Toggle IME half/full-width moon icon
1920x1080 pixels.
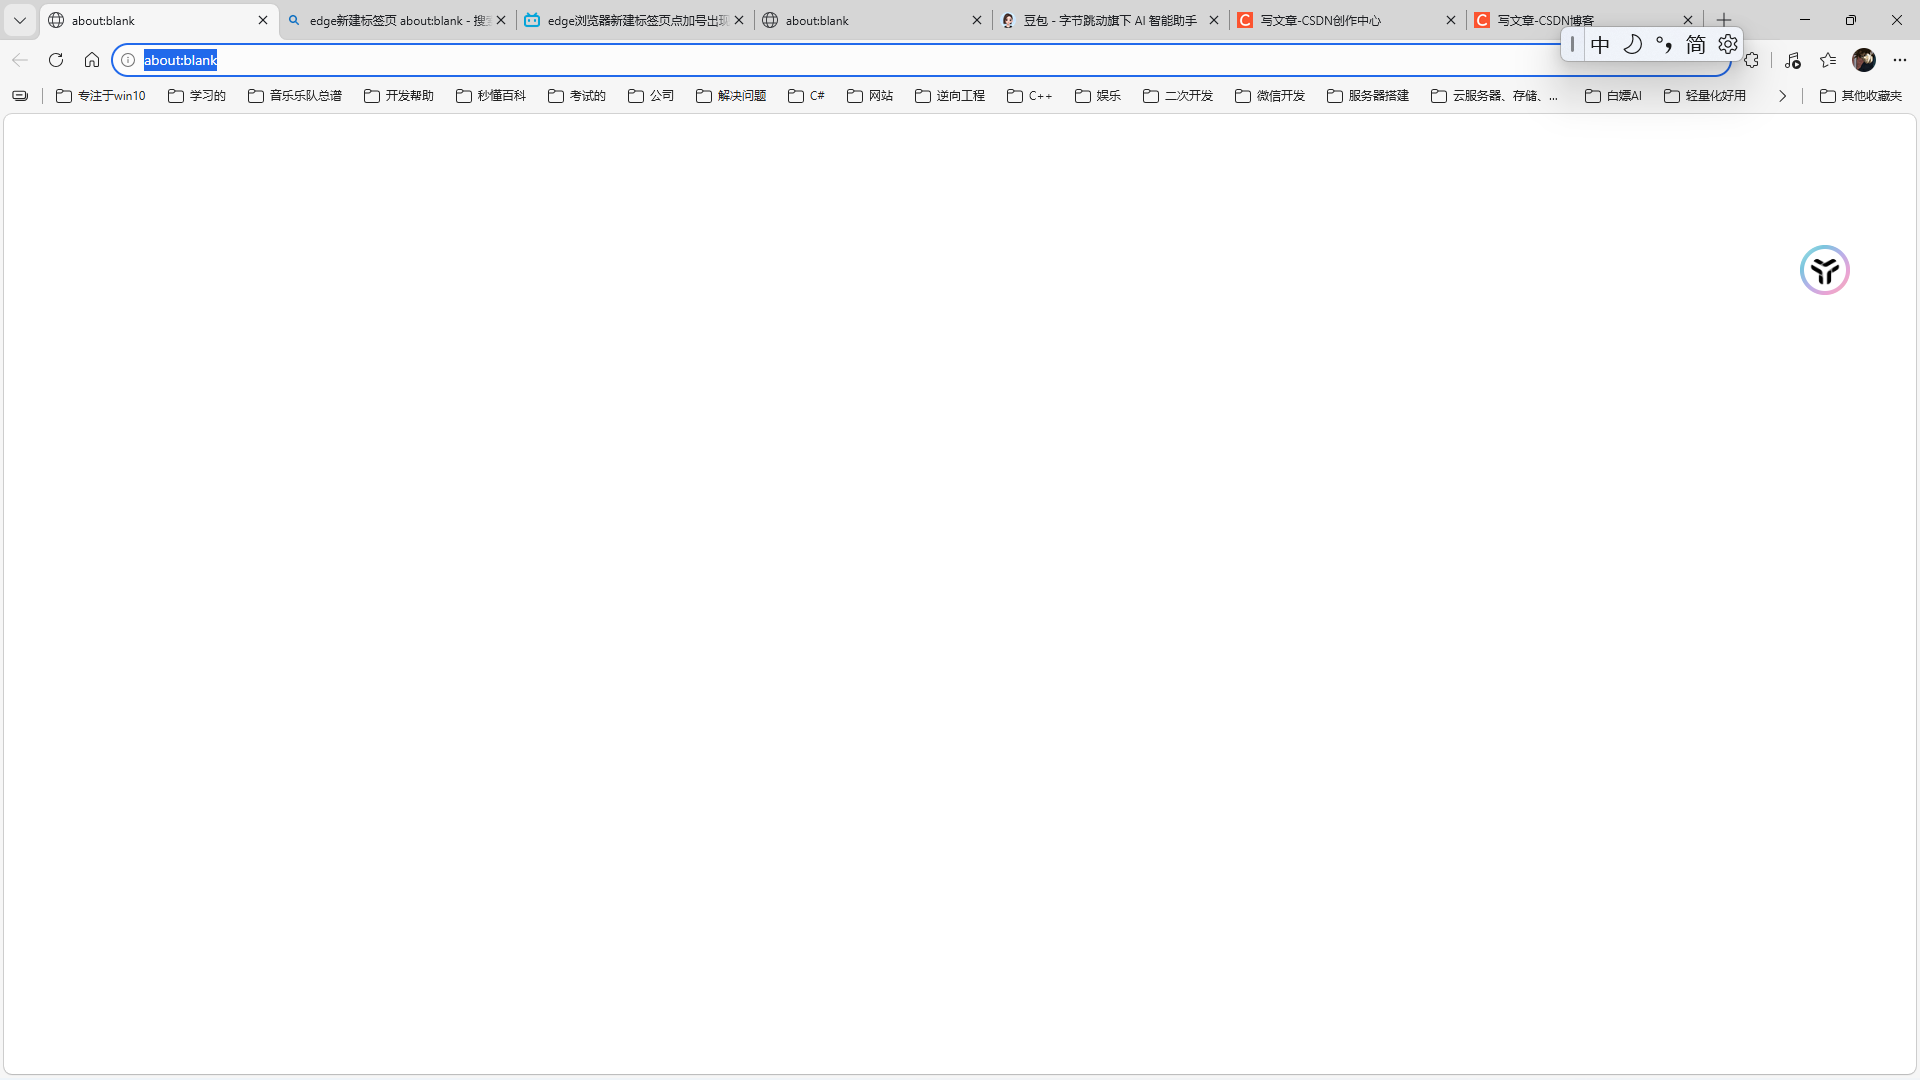point(1632,44)
